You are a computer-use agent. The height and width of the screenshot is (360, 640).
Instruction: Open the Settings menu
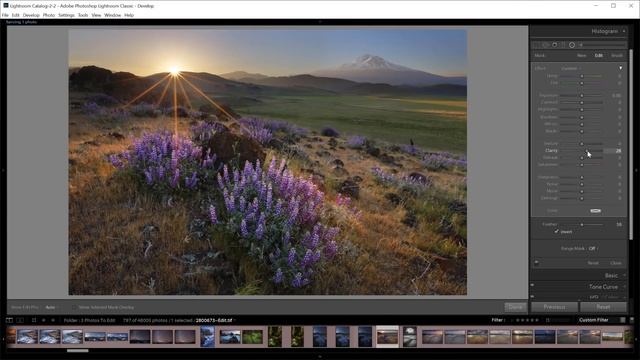click(66, 15)
